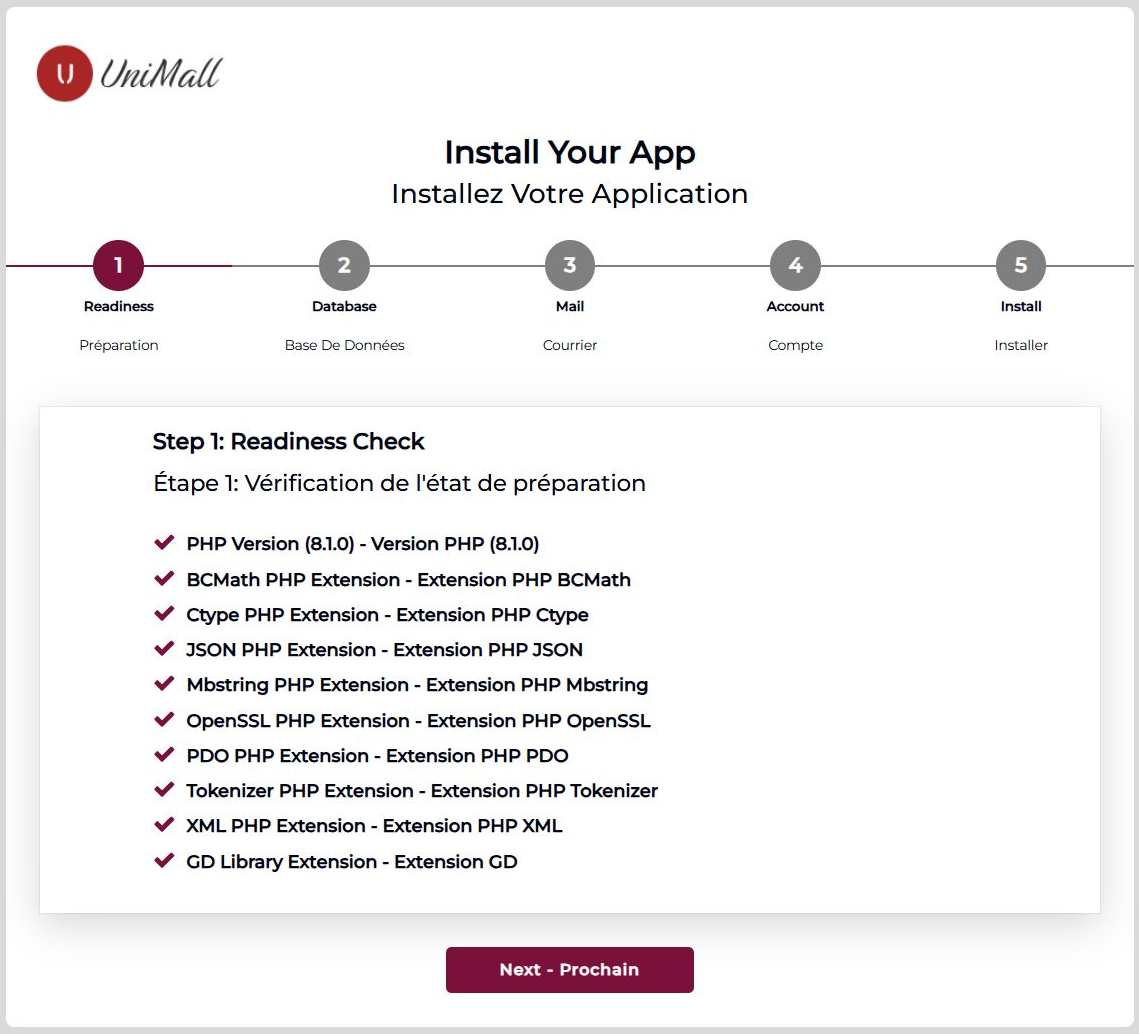1139x1034 pixels.
Task: Click the Account step label
Action: tap(795, 306)
